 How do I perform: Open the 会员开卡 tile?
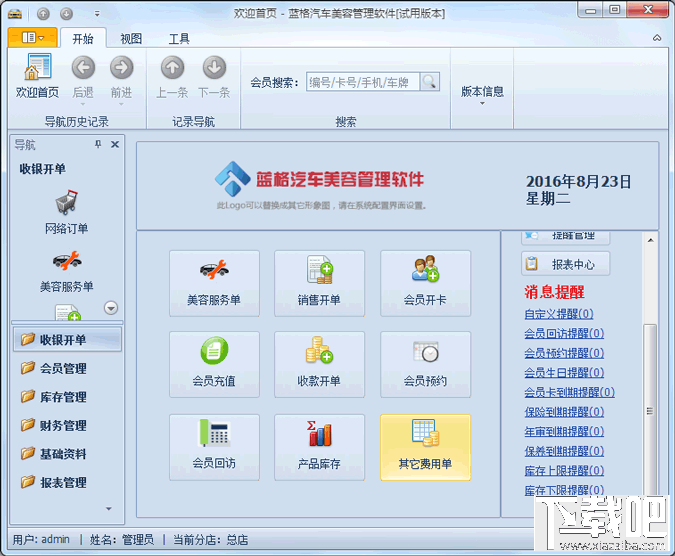pos(425,284)
